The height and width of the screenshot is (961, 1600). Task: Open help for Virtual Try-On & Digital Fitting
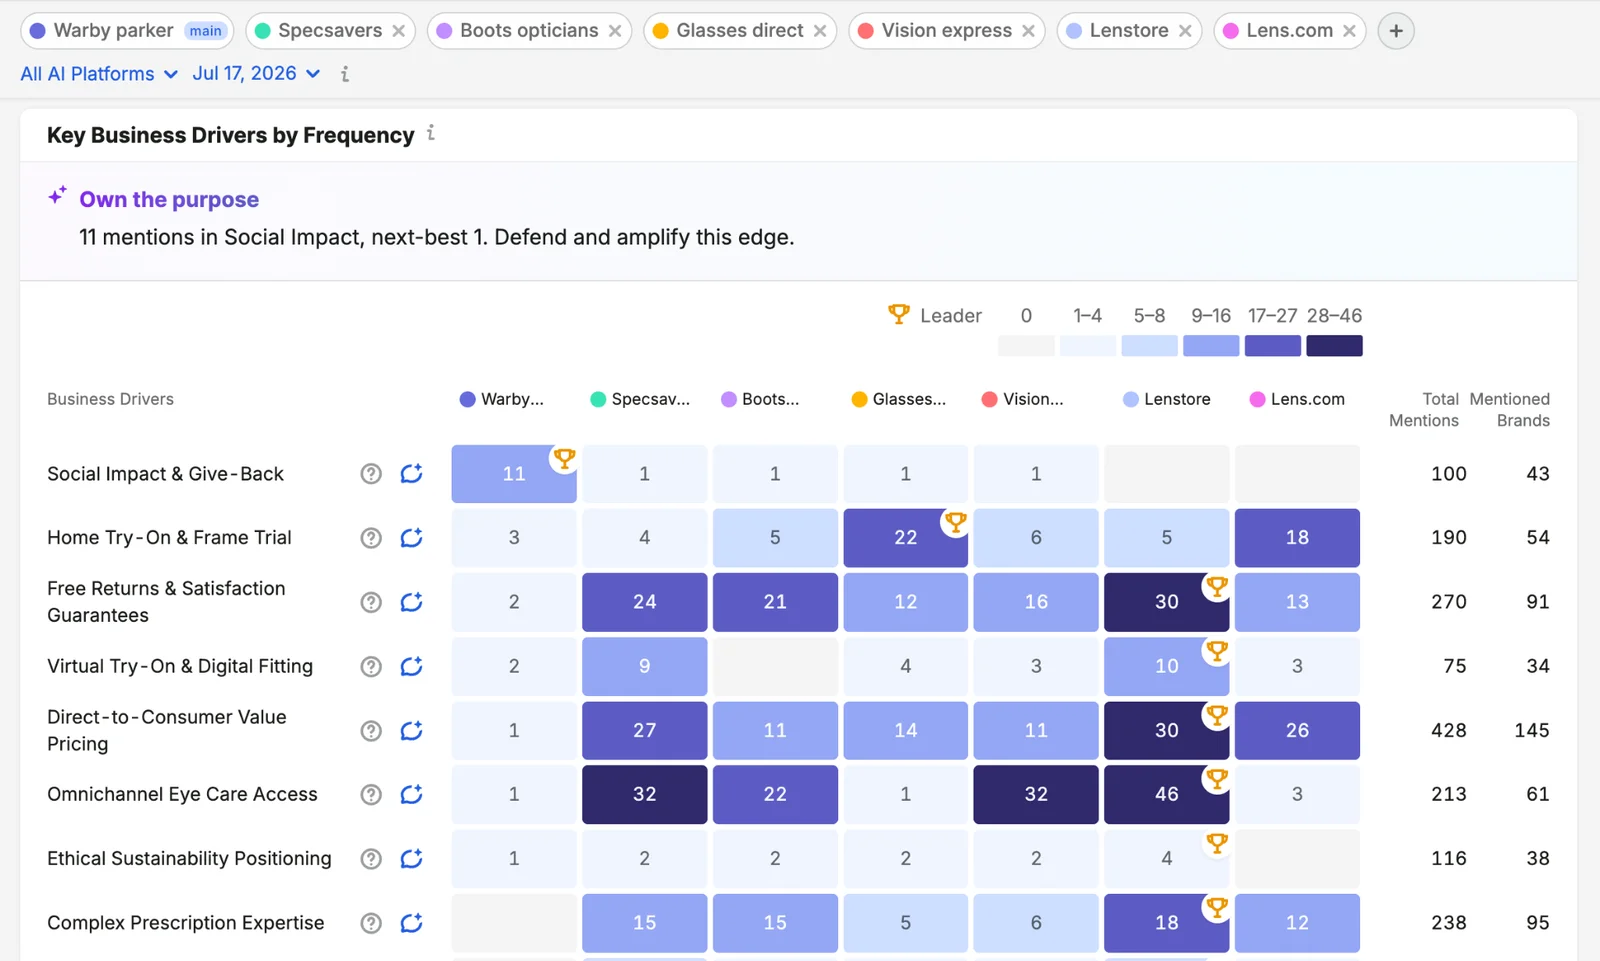click(371, 666)
